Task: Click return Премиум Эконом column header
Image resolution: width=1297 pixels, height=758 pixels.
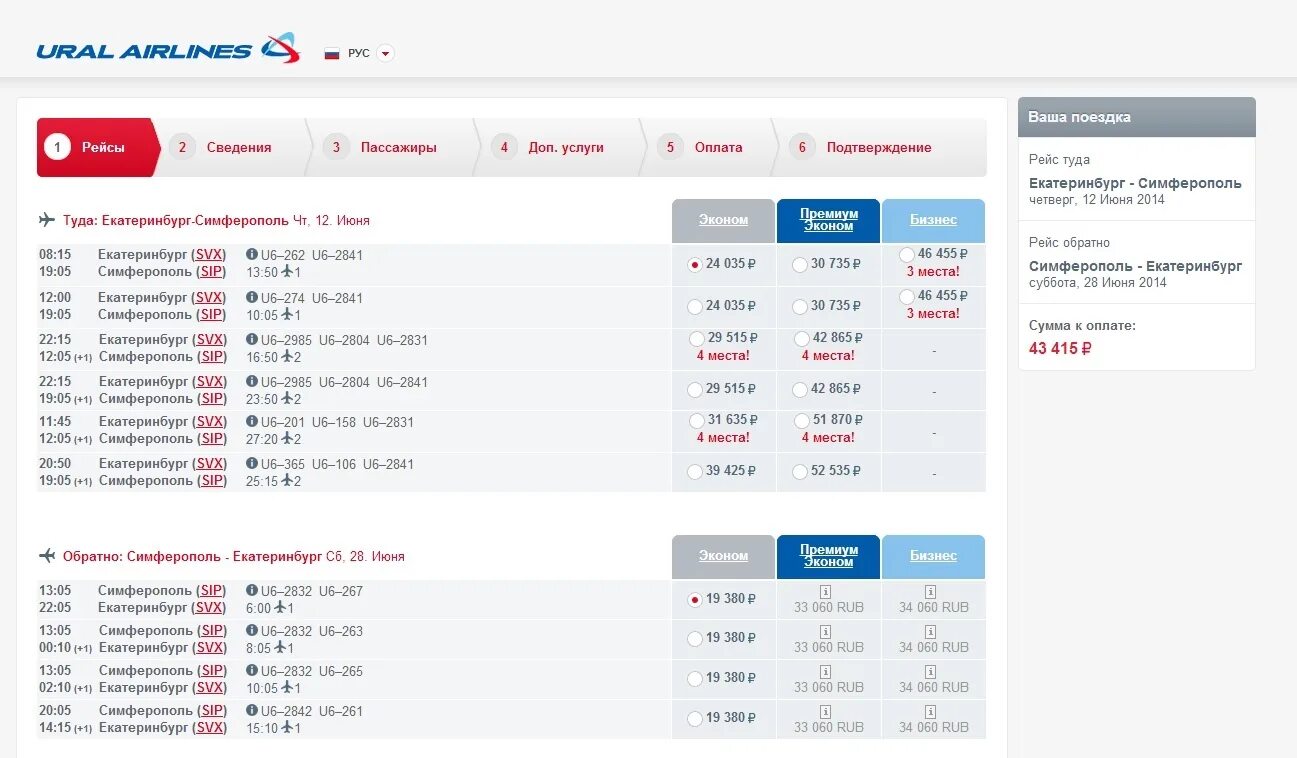Action: (x=828, y=556)
